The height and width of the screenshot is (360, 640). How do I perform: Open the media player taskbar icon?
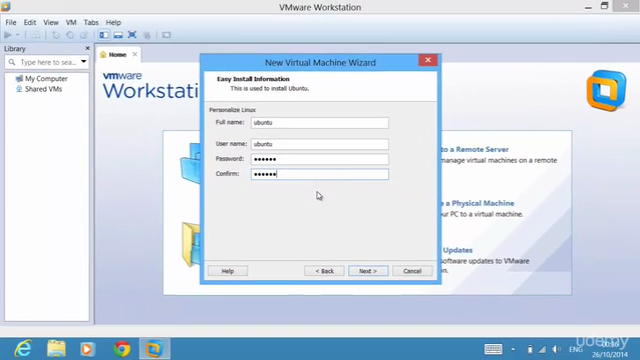point(87,349)
